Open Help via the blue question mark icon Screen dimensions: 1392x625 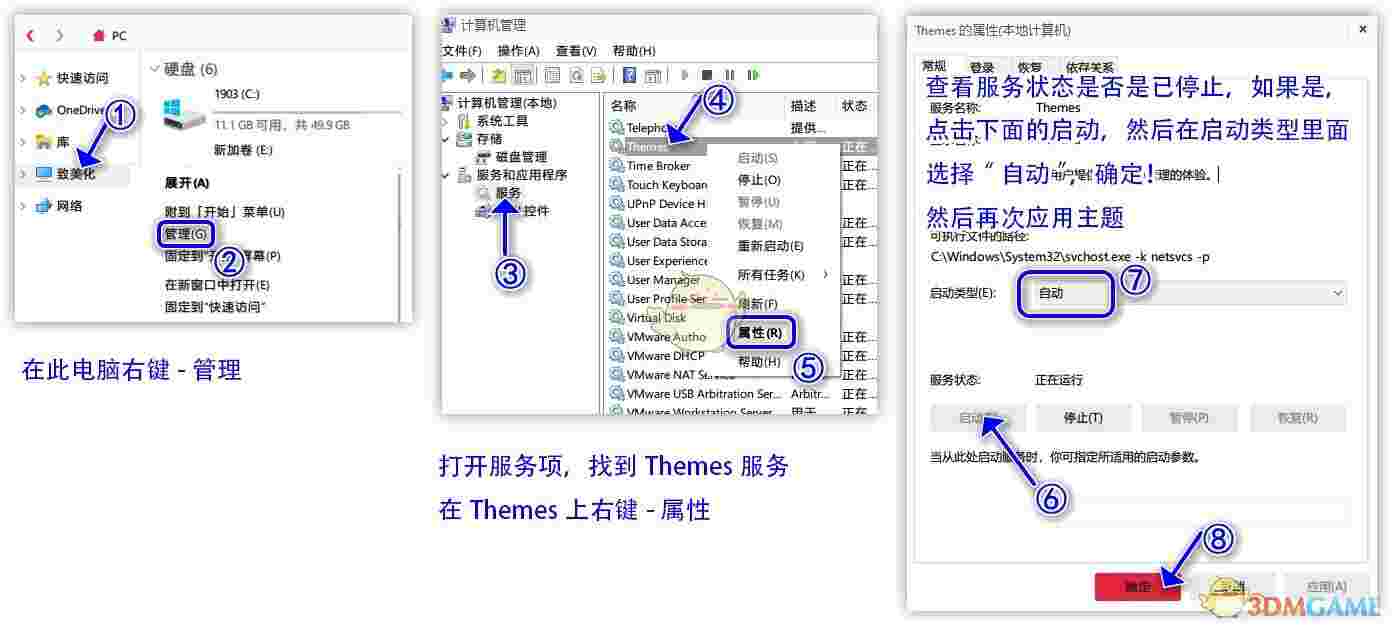click(x=629, y=74)
